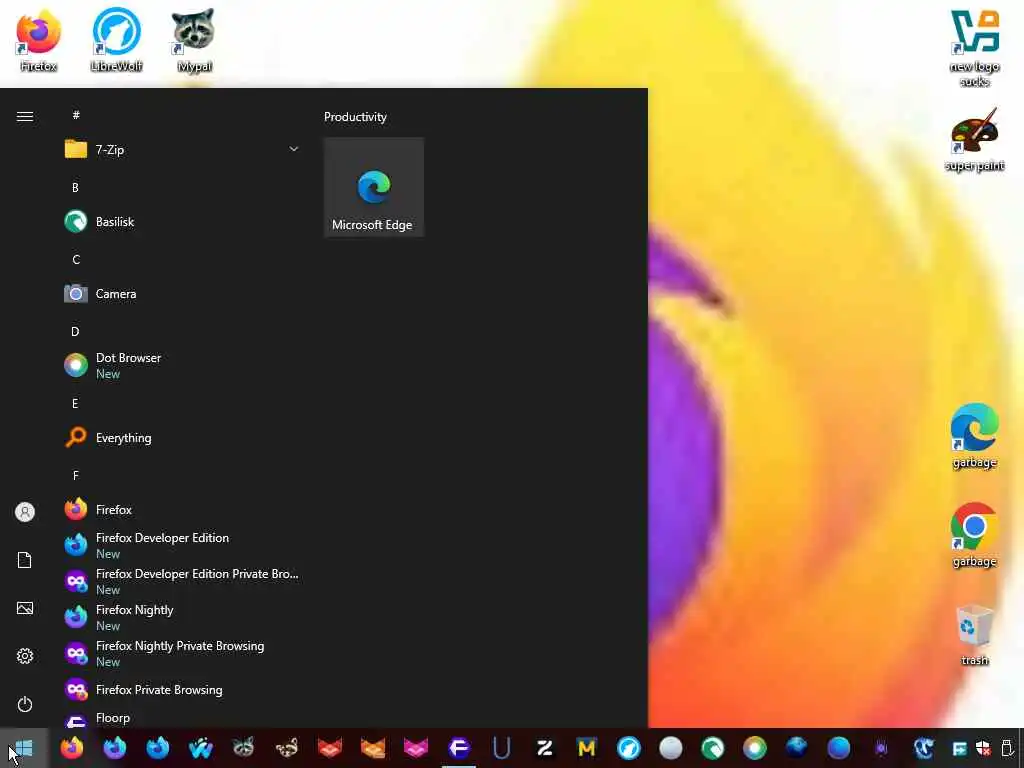Open Everything search from the app list

182,438
